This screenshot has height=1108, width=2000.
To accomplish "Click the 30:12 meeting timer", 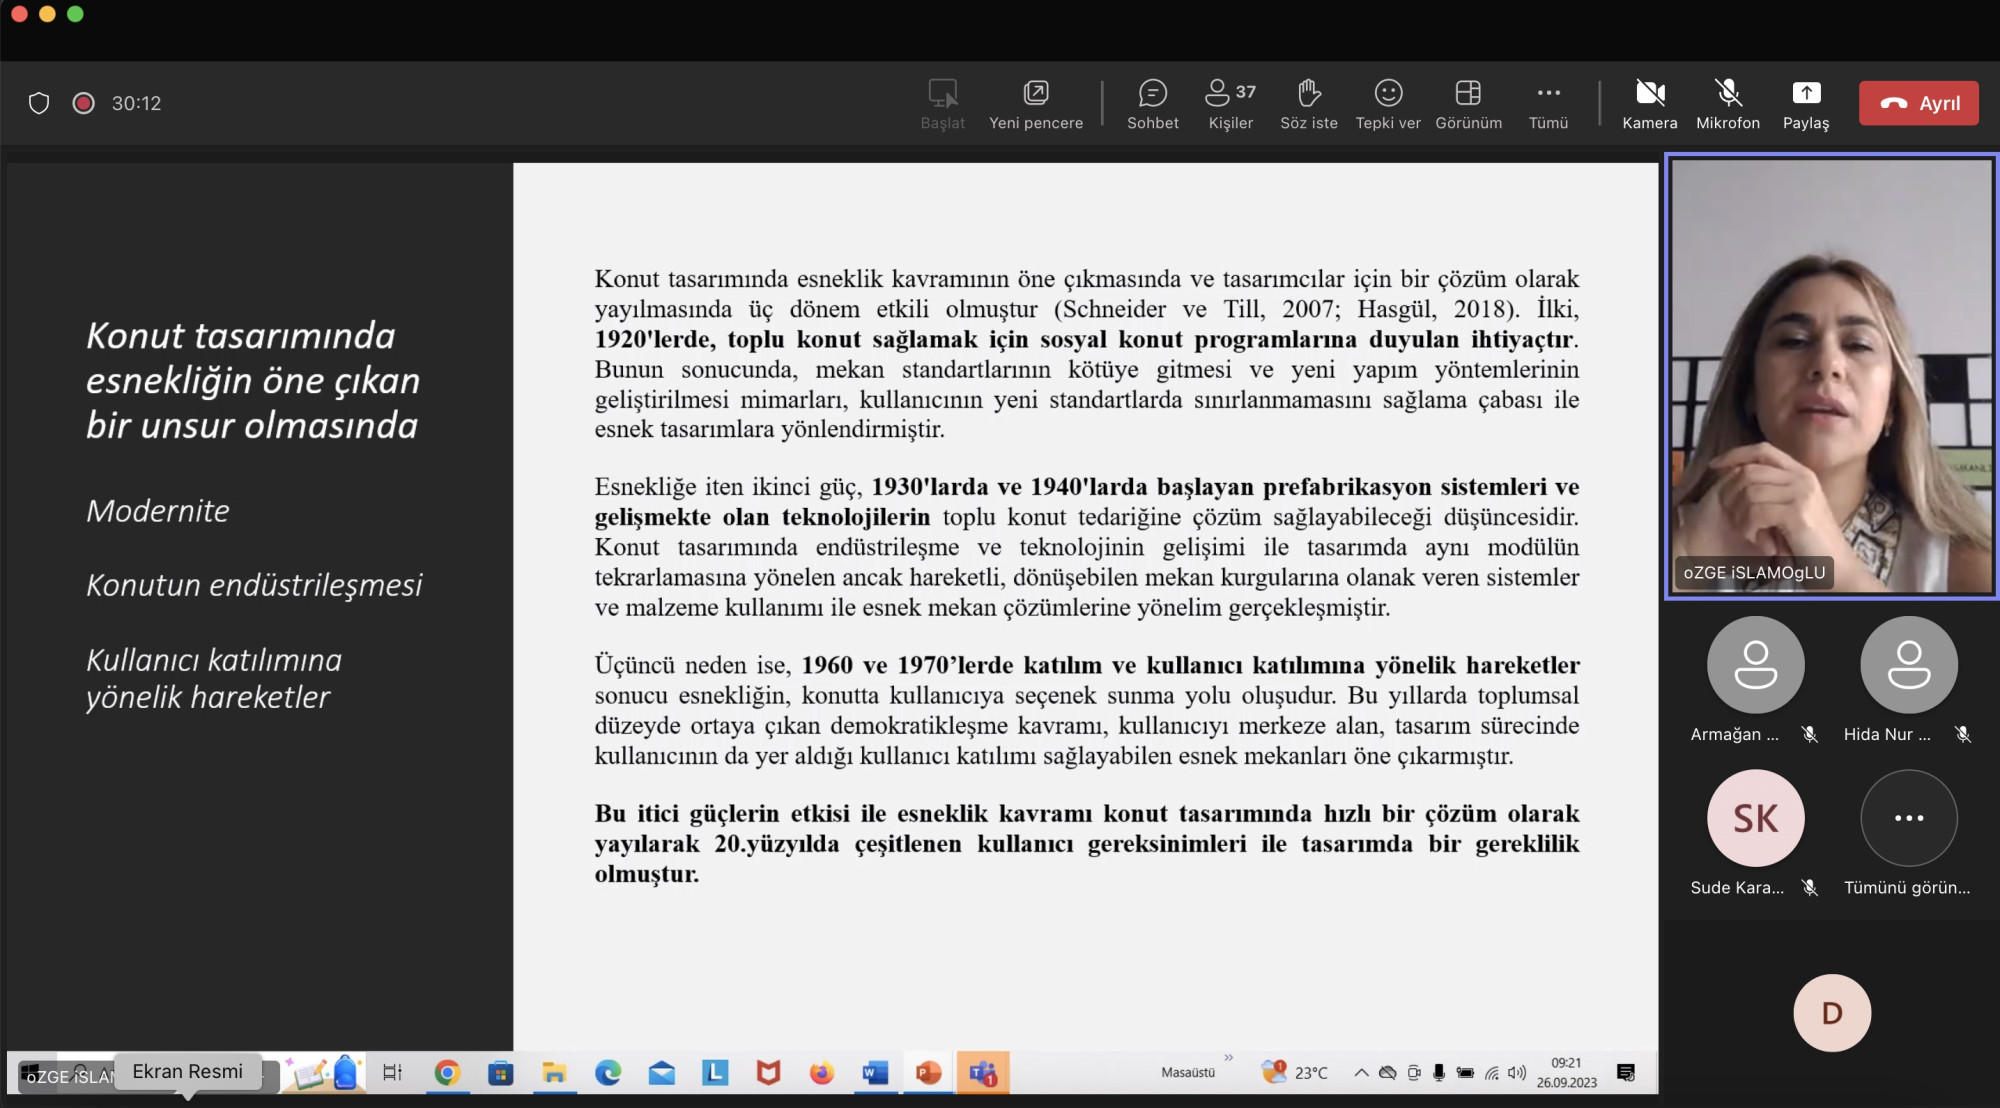I will point(136,103).
